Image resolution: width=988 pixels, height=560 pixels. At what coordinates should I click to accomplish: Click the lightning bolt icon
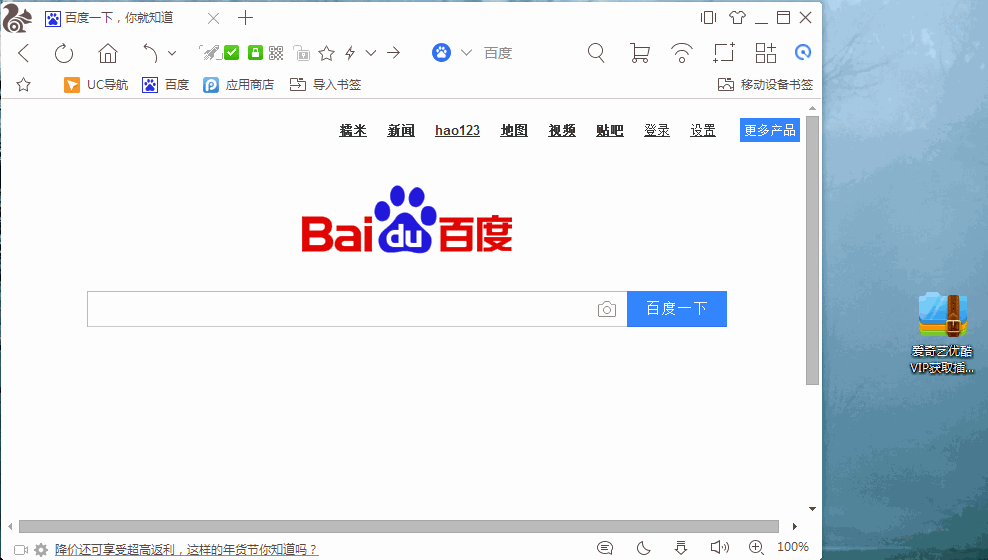(350, 53)
